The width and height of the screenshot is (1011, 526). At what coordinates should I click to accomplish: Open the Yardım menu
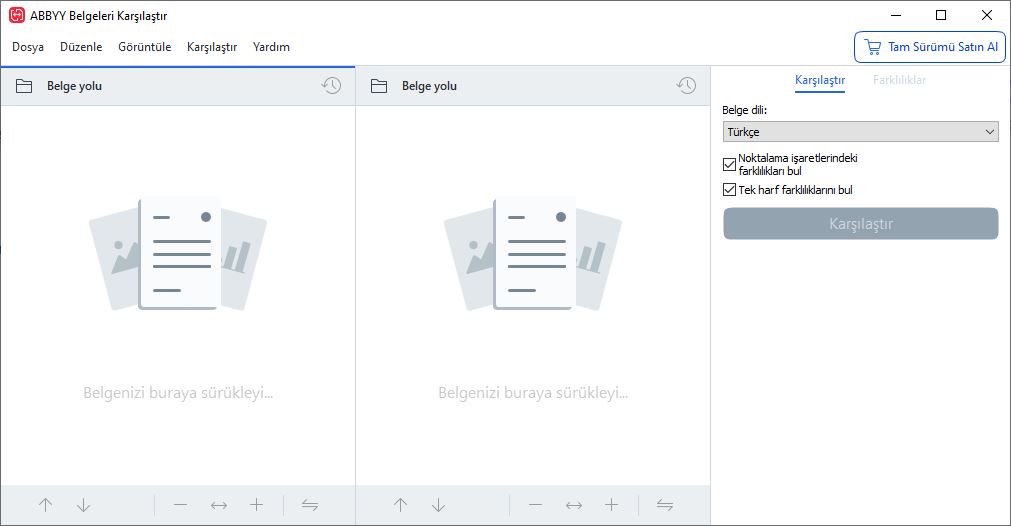[271, 47]
